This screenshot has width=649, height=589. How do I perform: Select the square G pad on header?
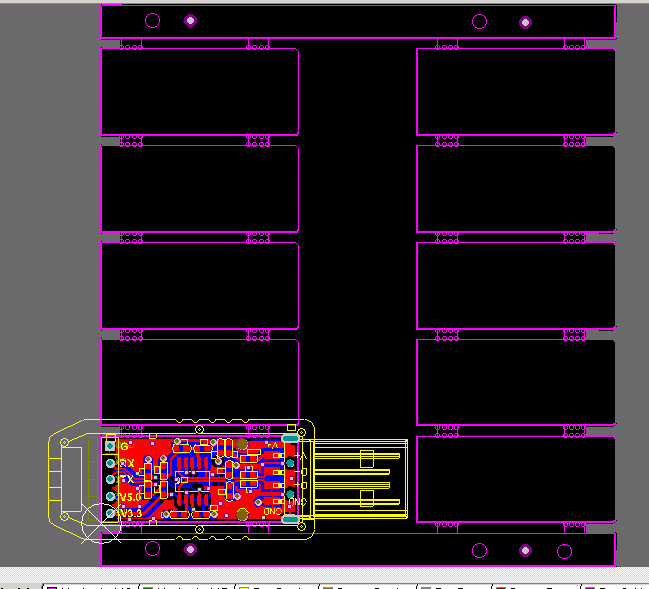(110, 446)
